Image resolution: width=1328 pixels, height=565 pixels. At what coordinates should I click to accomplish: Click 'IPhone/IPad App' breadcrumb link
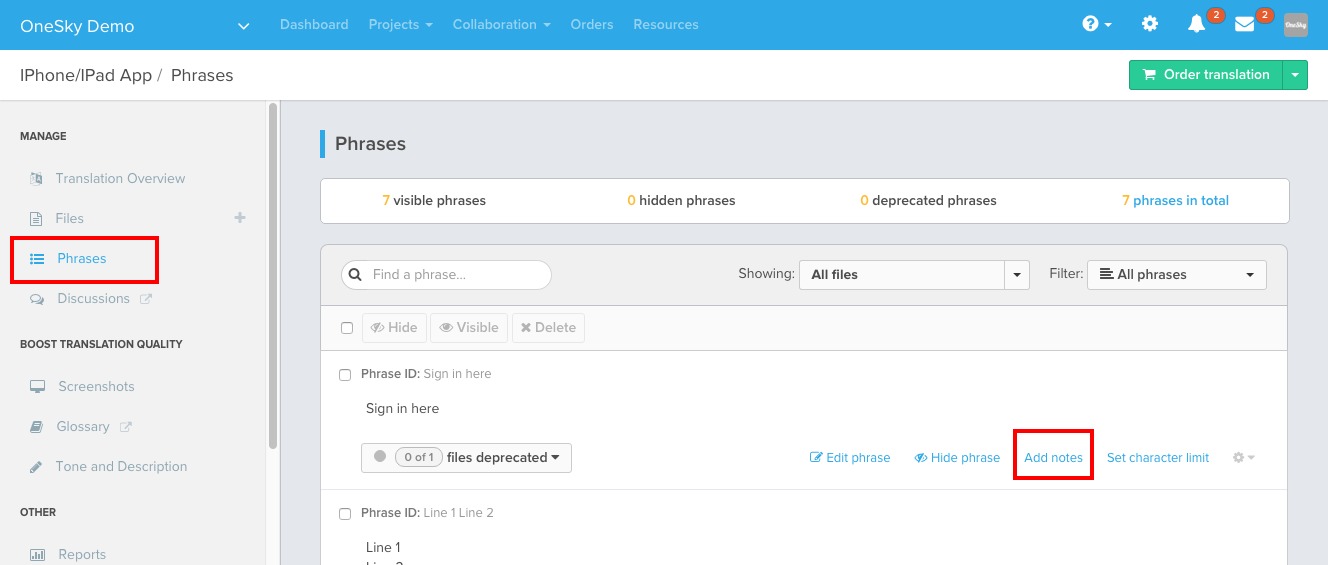[86, 75]
